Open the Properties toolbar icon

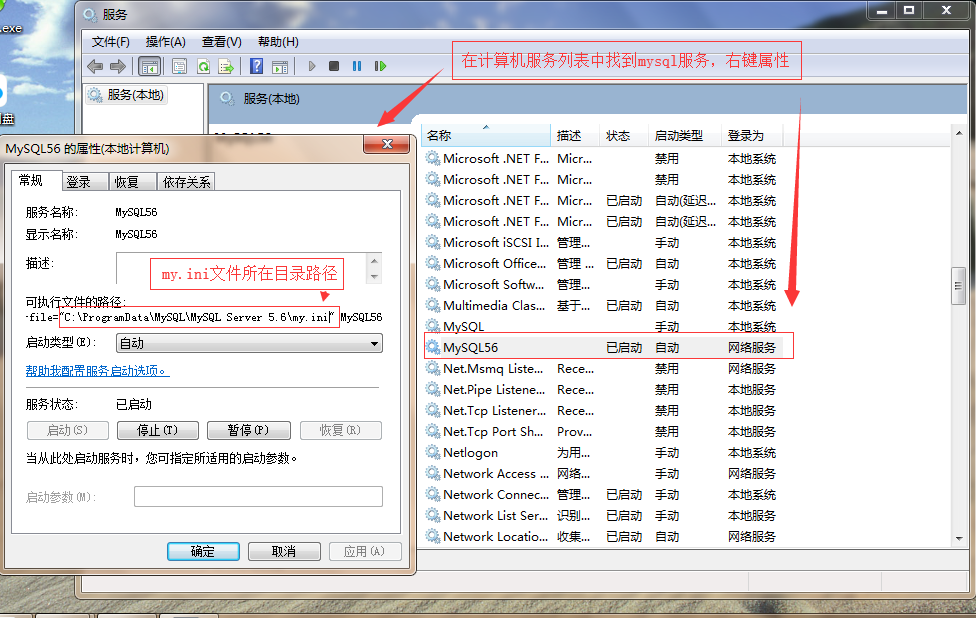point(179,66)
